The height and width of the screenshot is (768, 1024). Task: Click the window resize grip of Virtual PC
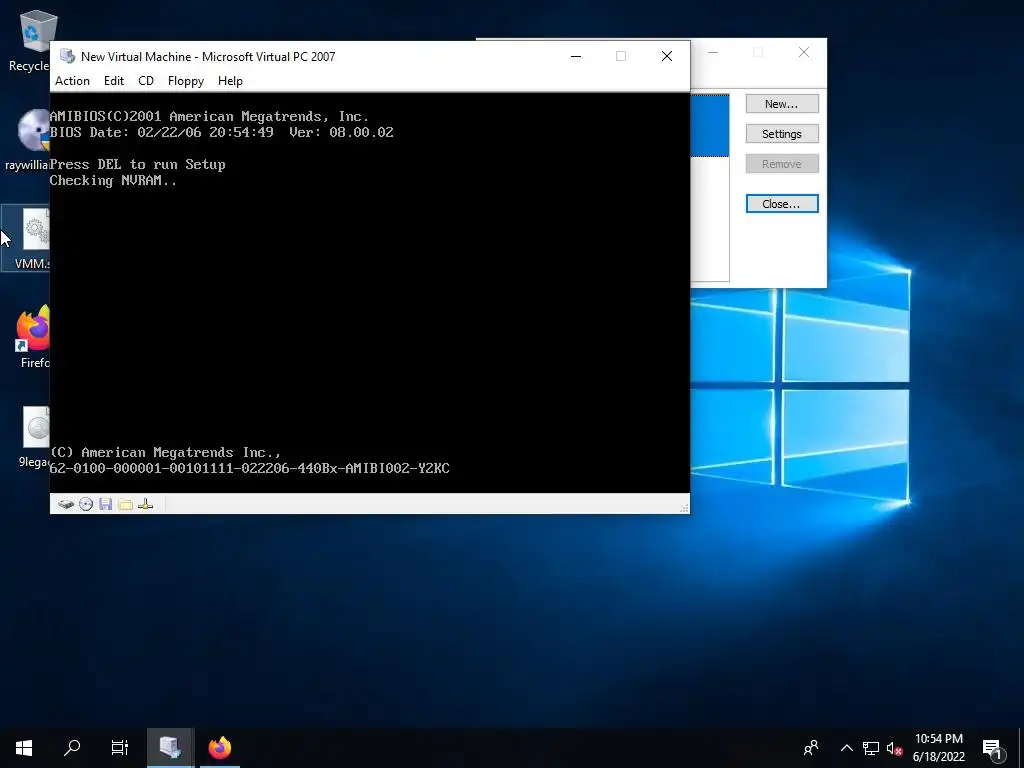[684, 508]
